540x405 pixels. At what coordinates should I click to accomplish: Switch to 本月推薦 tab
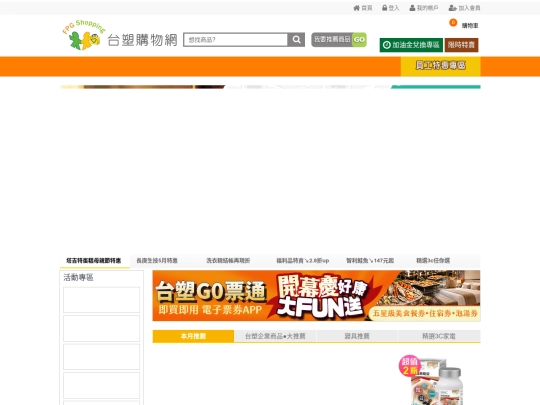(x=193, y=336)
